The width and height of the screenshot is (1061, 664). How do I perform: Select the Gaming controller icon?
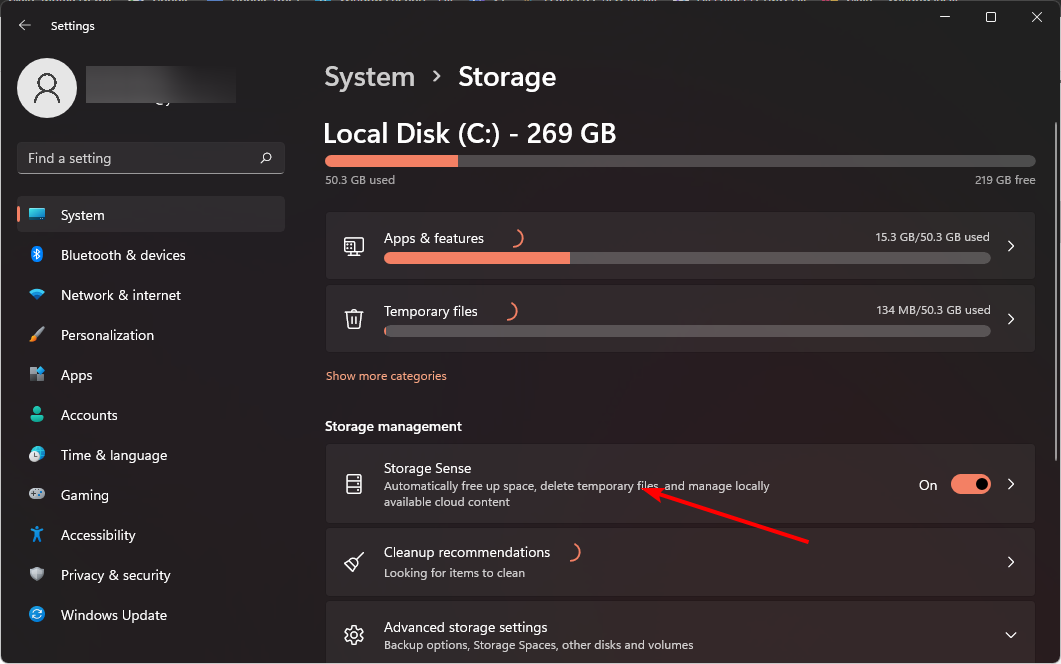[x=37, y=495]
